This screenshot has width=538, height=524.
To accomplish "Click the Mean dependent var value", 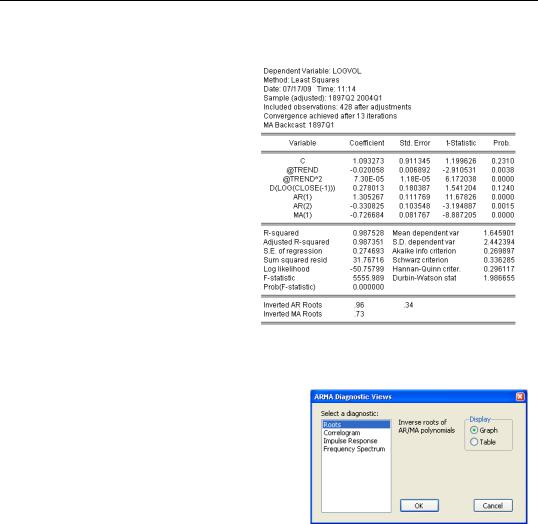I will pyautogui.click(x=499, y=233).
